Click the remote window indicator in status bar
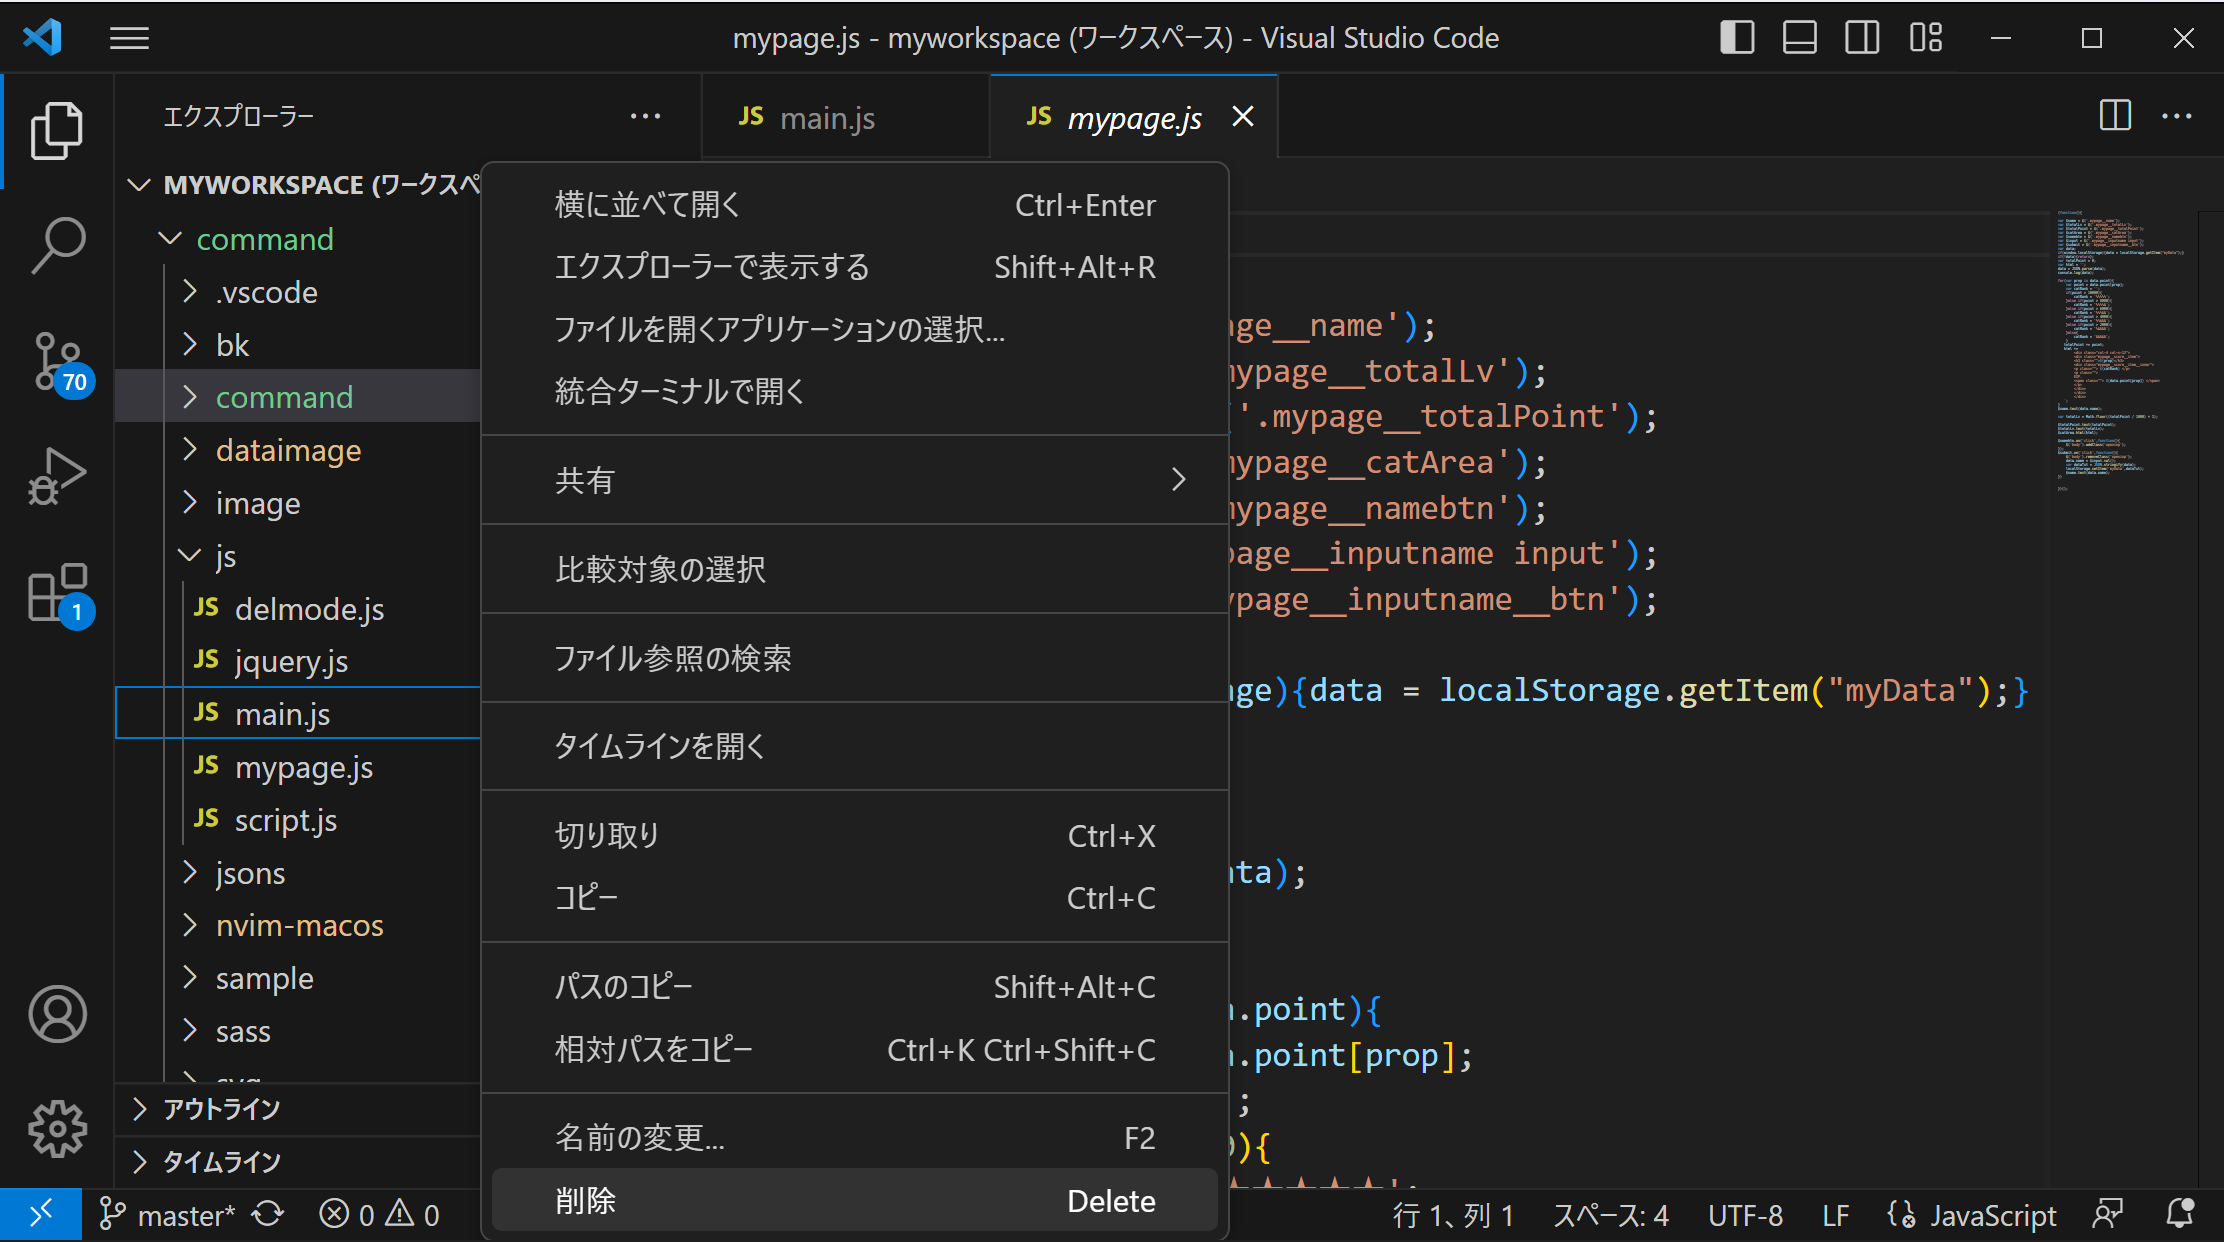 point(41,1215)
